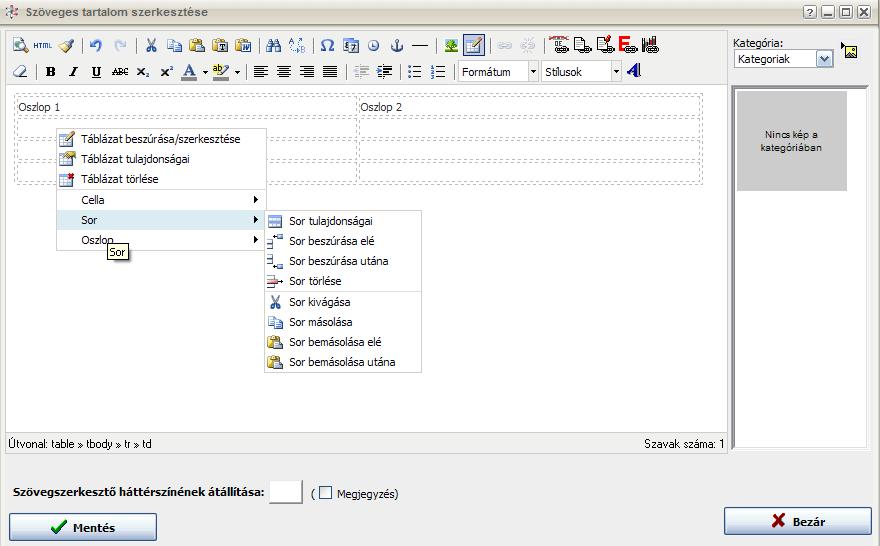Click the insert image icon
This screenshot has width=880, height=546.
pyautogui.click(x=451, y=46)
